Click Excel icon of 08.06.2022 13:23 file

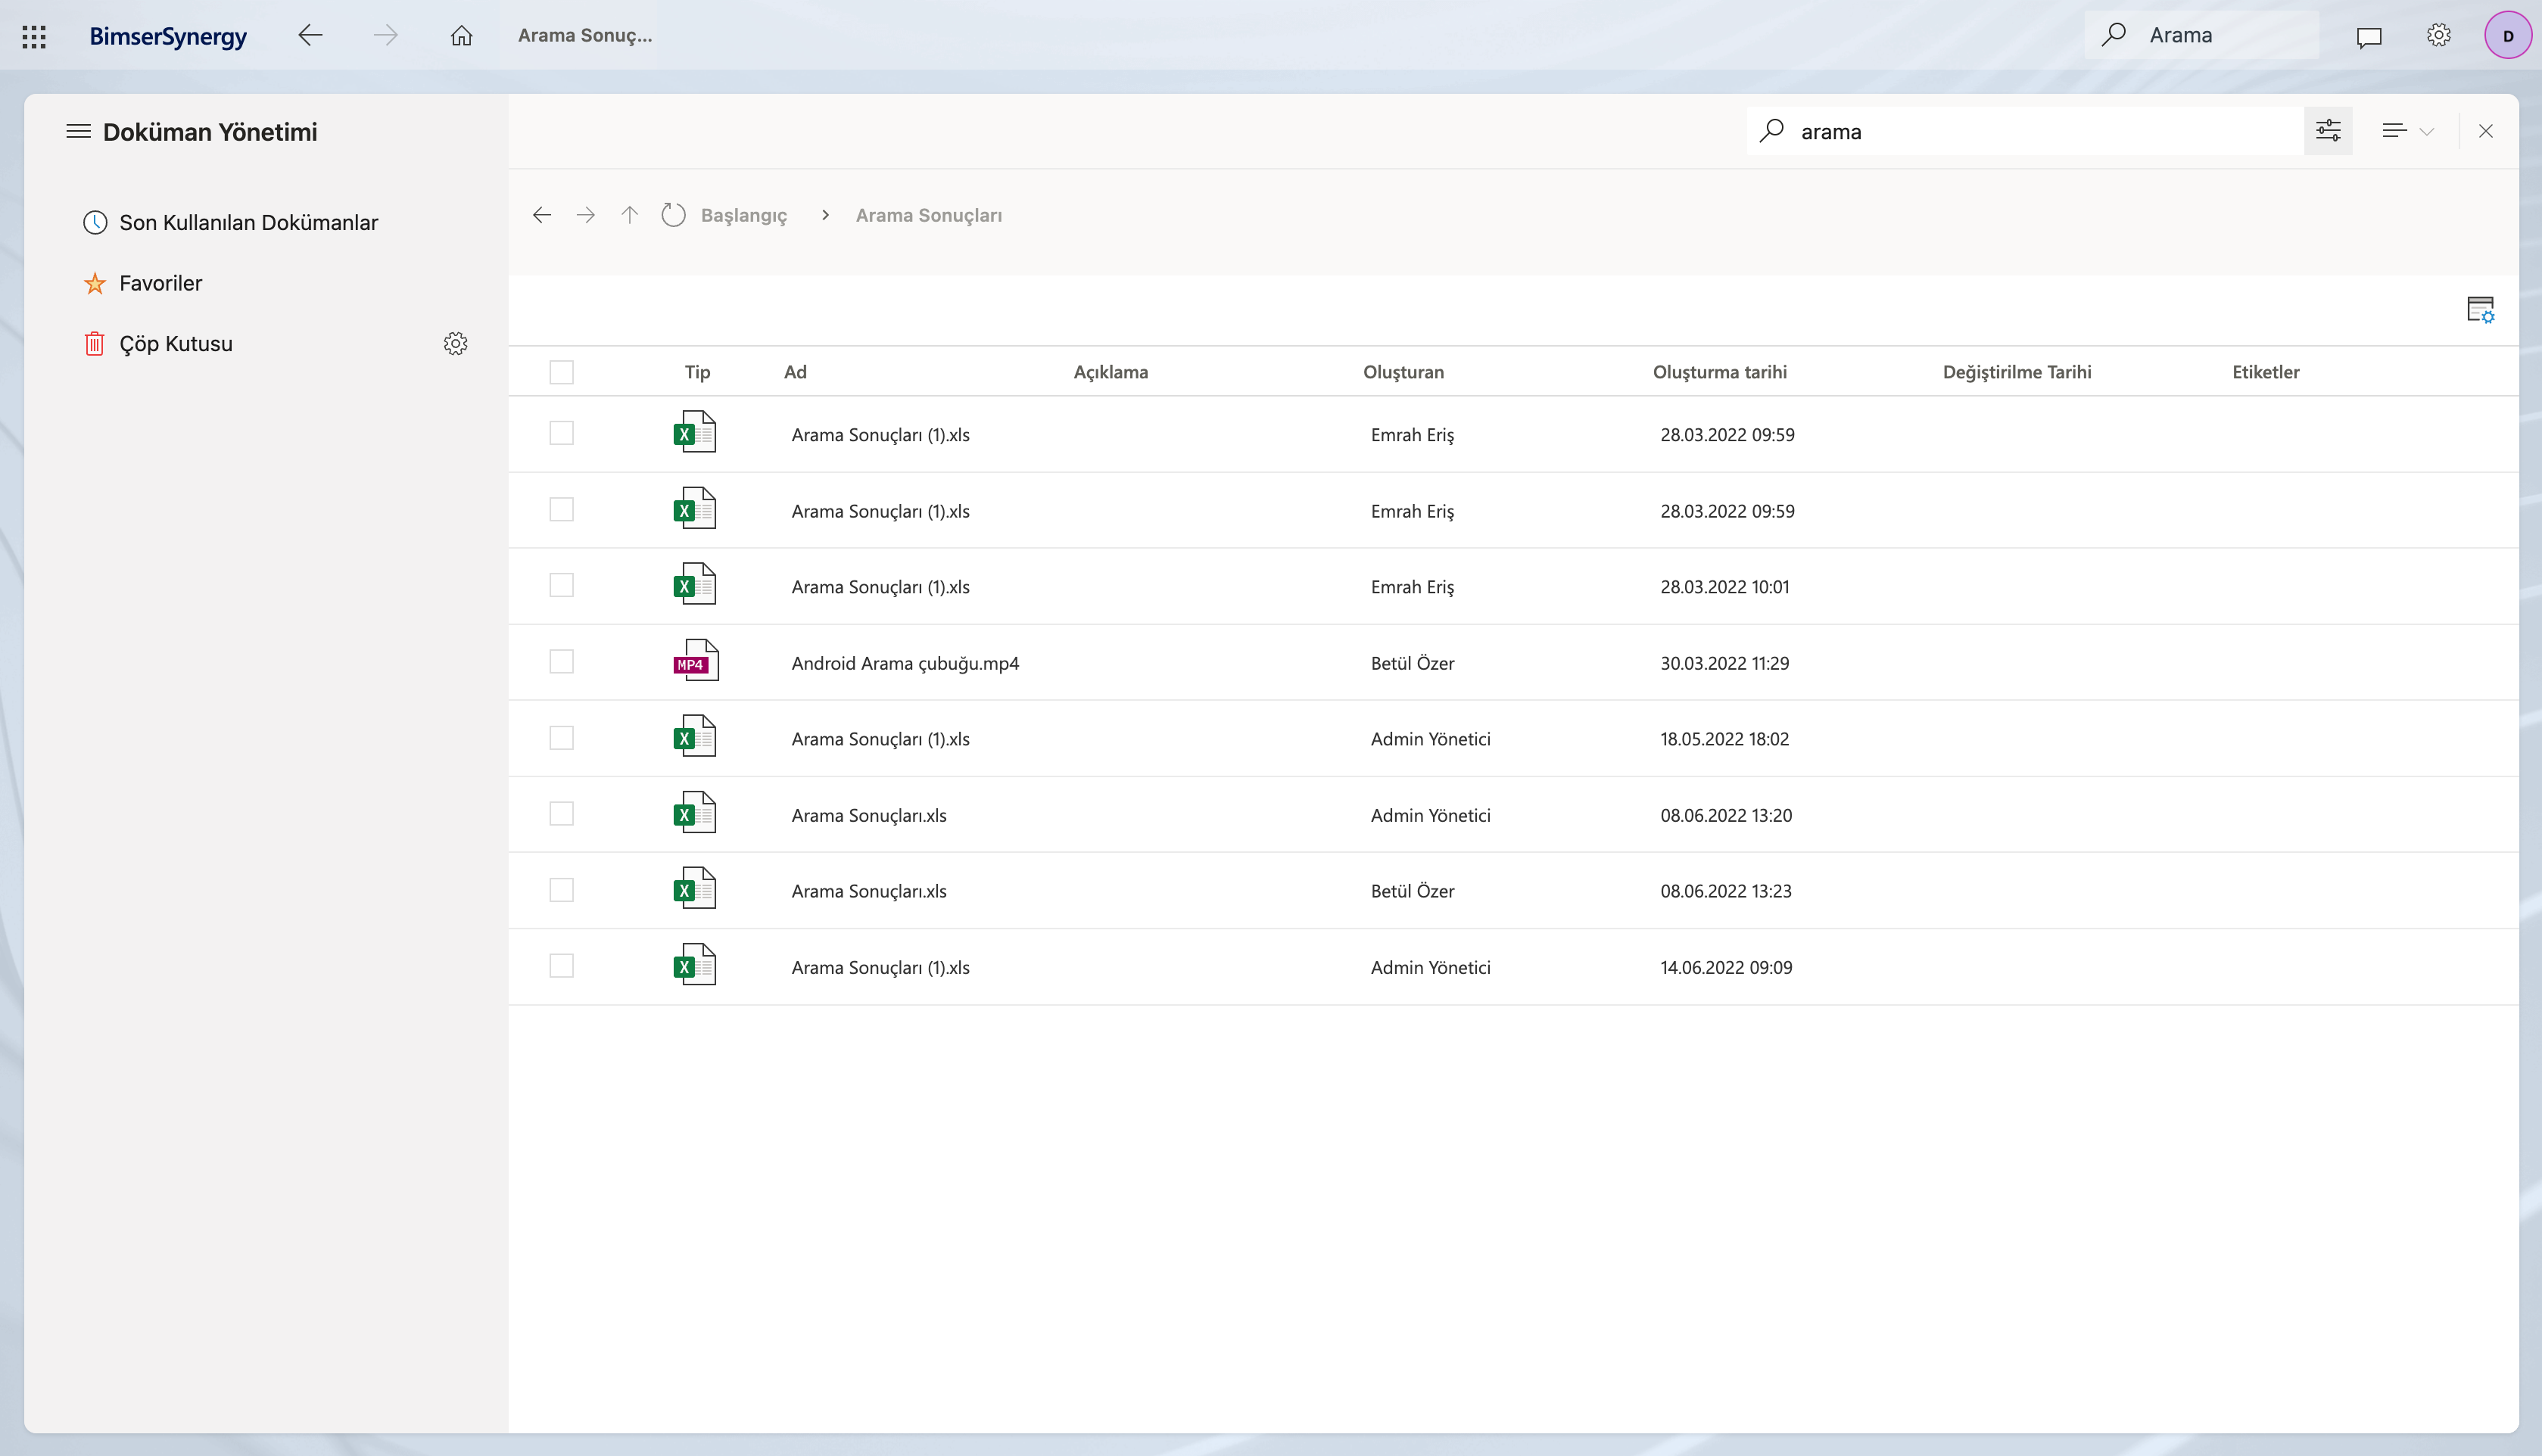[695, 888]
